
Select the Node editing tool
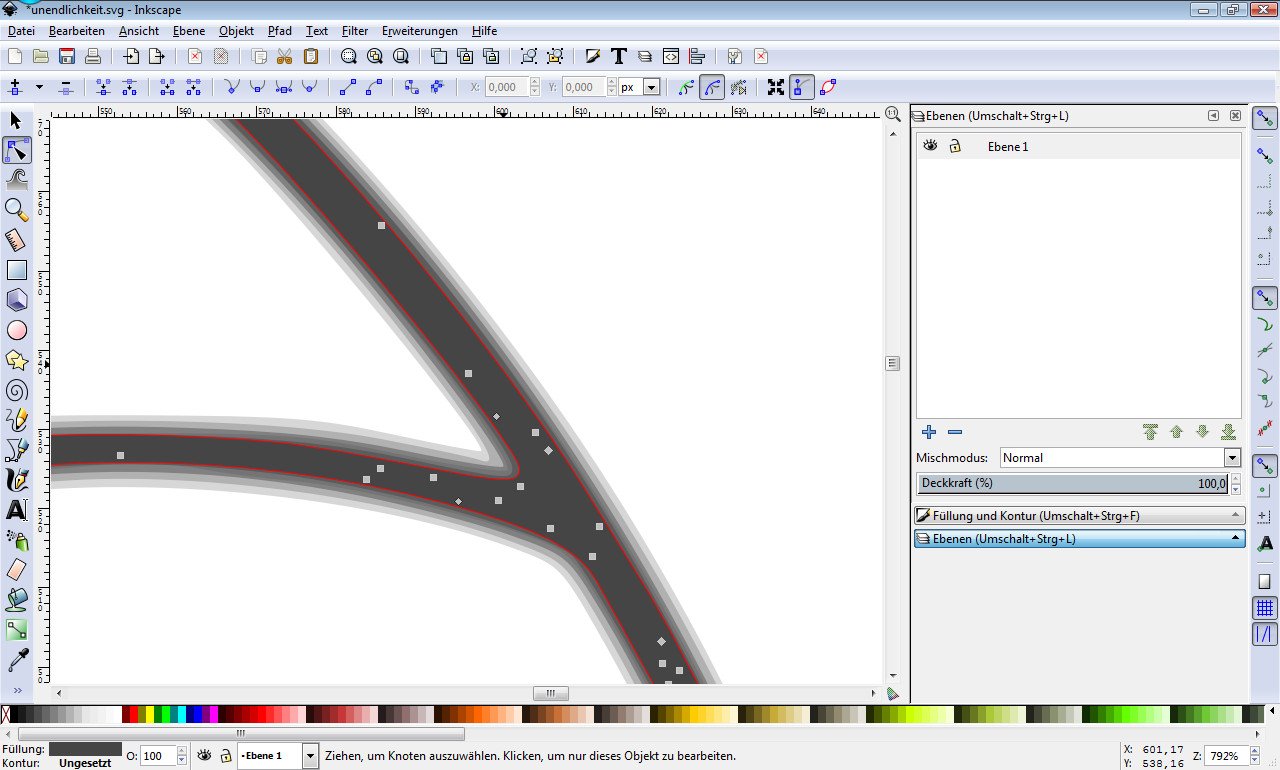[17, 151]
